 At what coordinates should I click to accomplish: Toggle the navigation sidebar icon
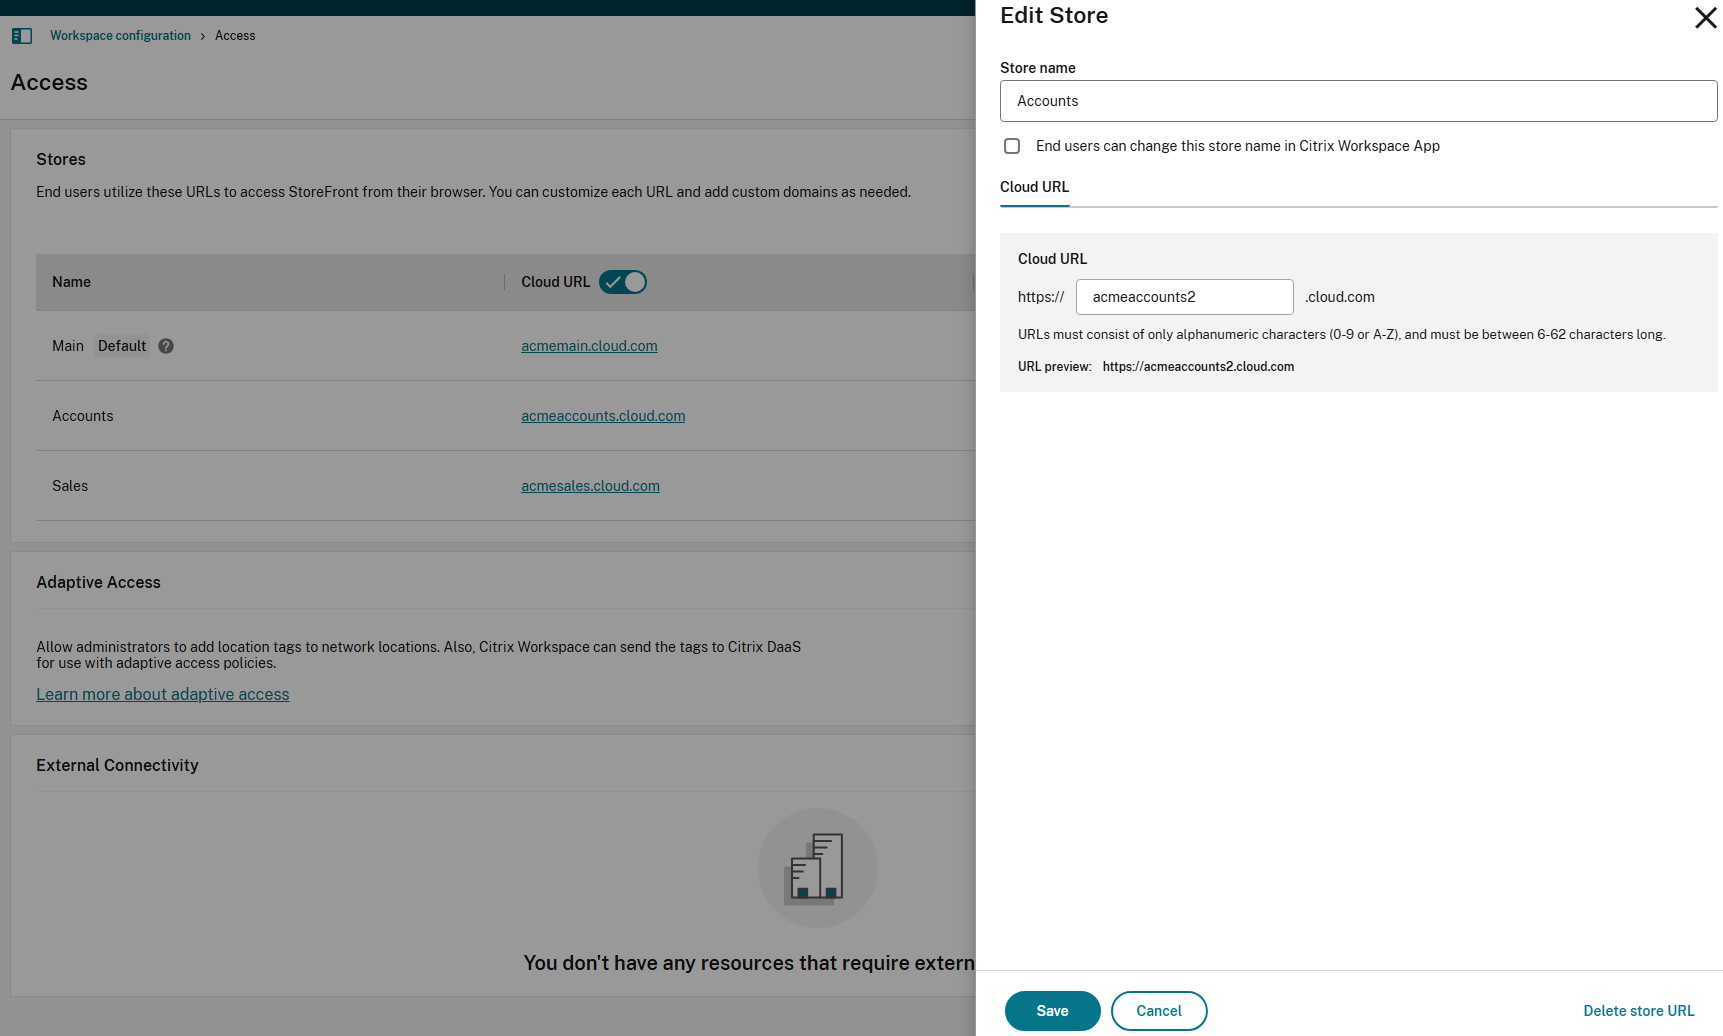22,36
